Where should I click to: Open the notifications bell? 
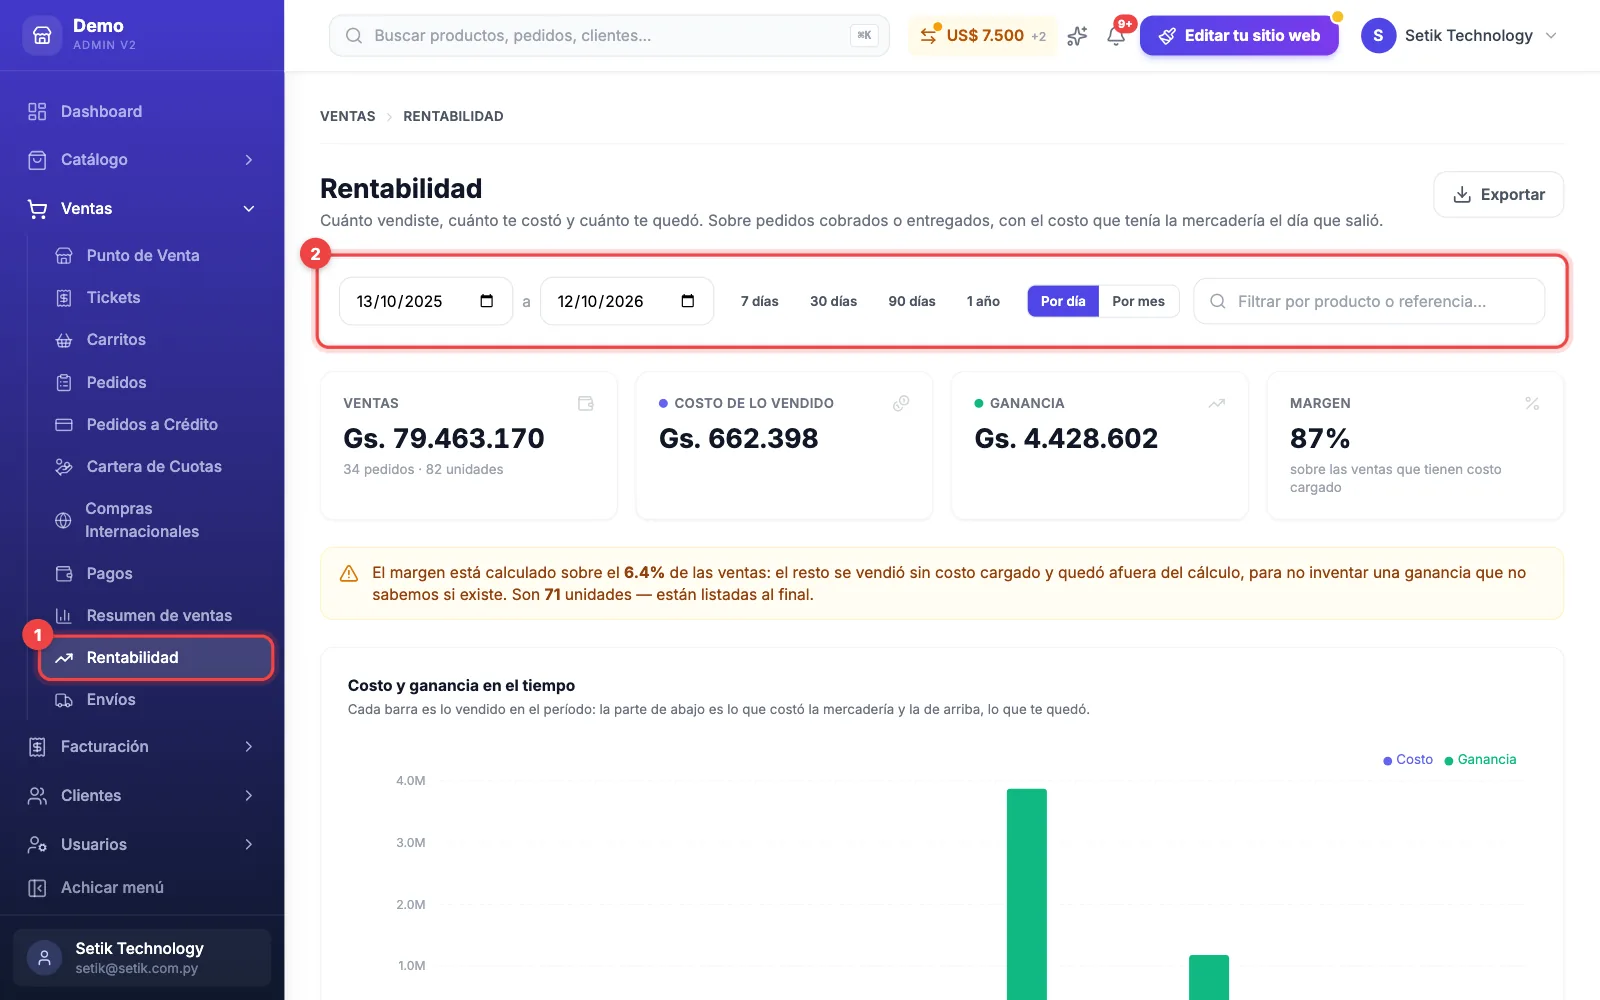pos(1116,36)
